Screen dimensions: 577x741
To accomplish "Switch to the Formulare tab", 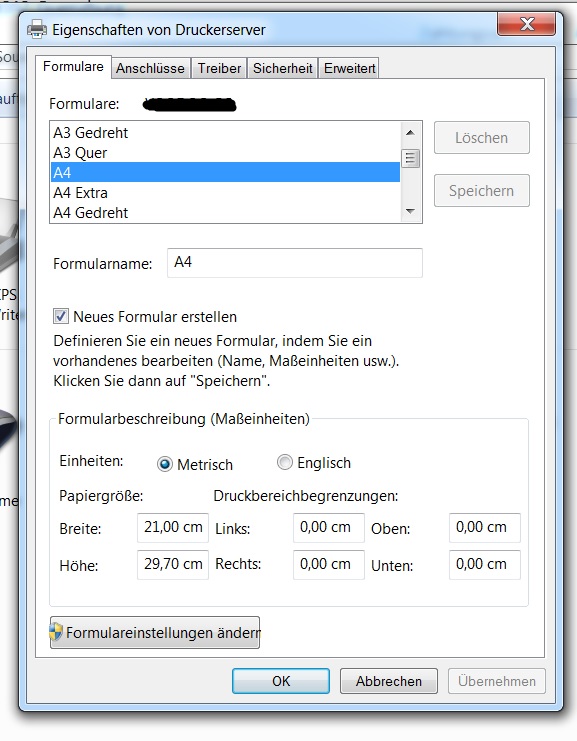I will (73, 67).
